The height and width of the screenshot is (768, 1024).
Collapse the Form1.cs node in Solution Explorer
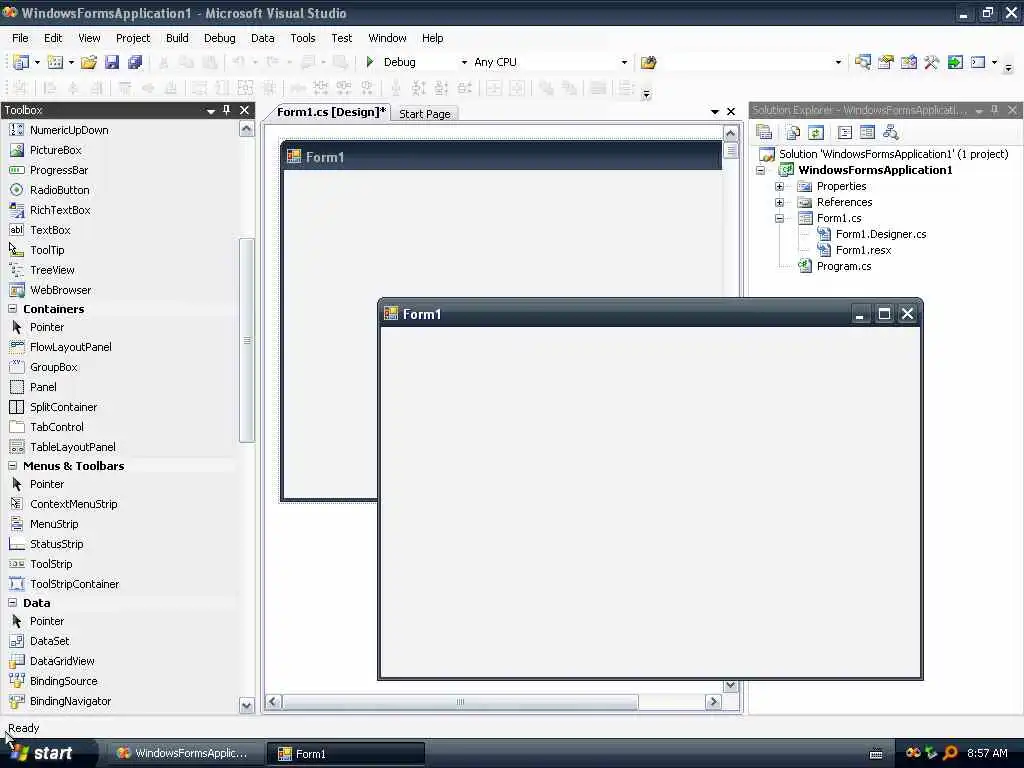click(779, 218)
